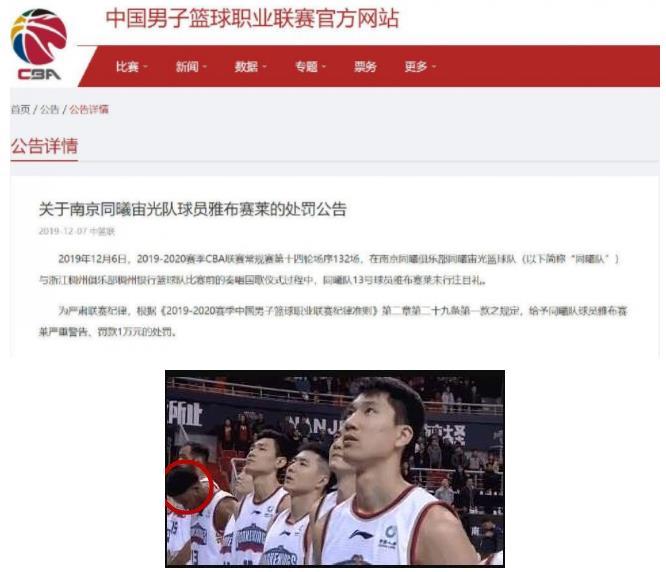Click the red circled player in photo
The image size is (666, 572).
click(x=189, y=487)
